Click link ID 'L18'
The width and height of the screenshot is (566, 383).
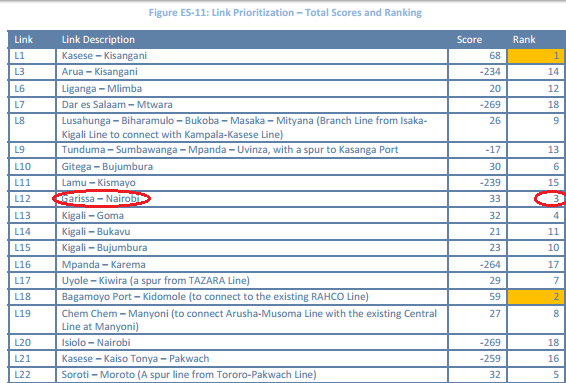(22, 297)
